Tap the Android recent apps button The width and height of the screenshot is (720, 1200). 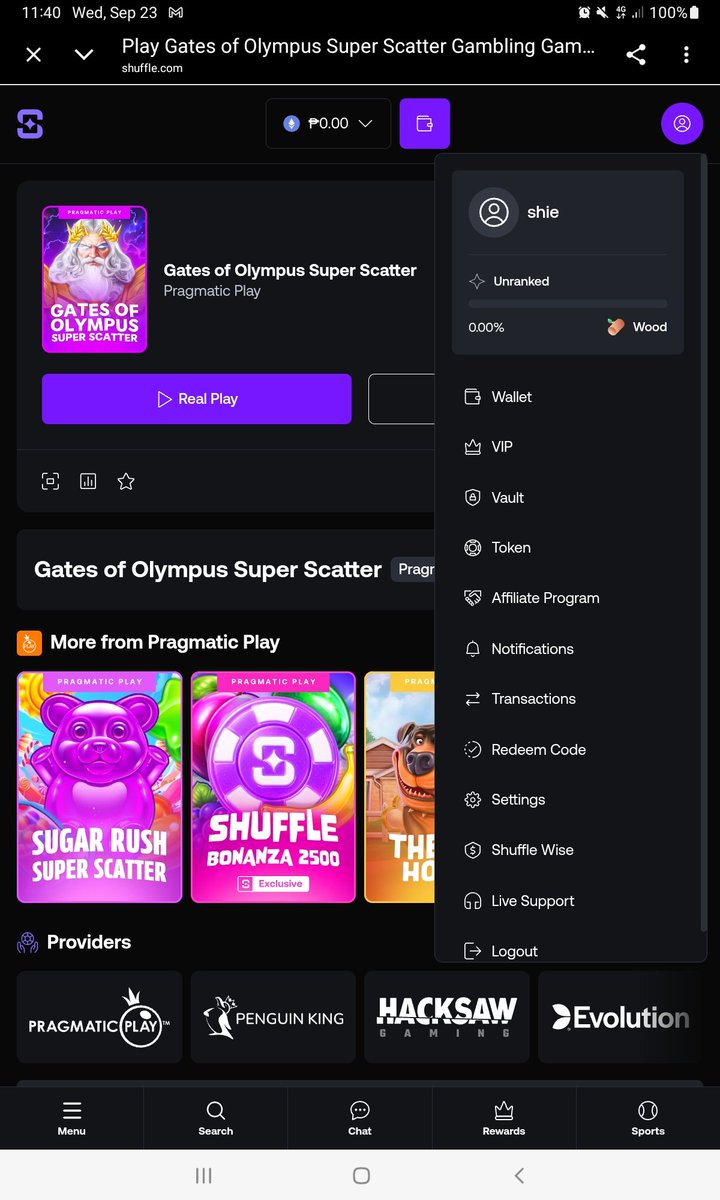[x=203, y=1176]
